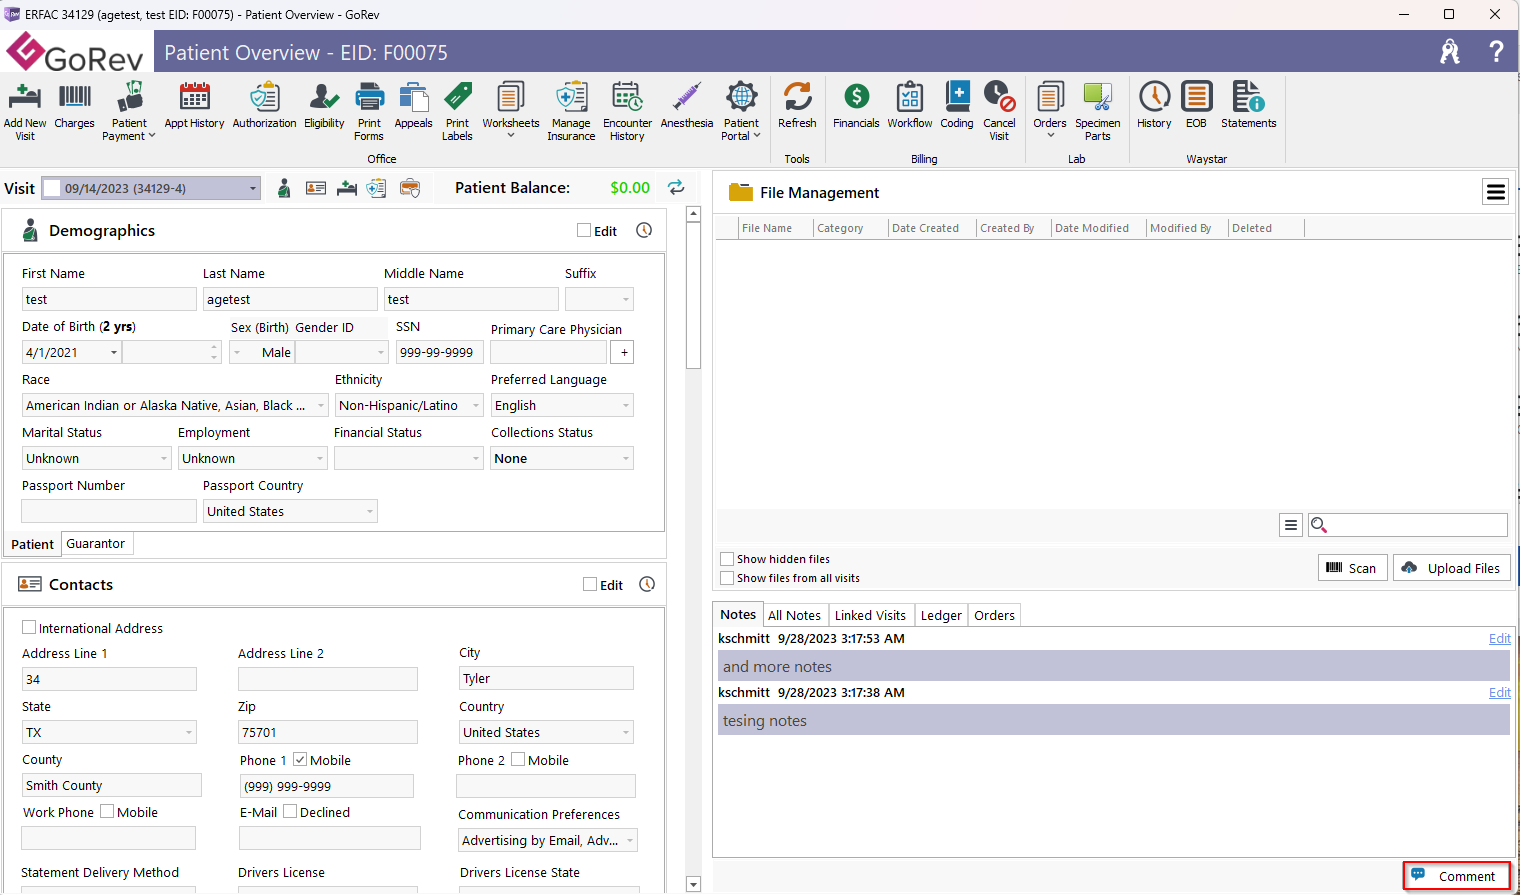Open Passport Country dropdown
This screenshot has height=895, width=1520.
pos(370,511)
